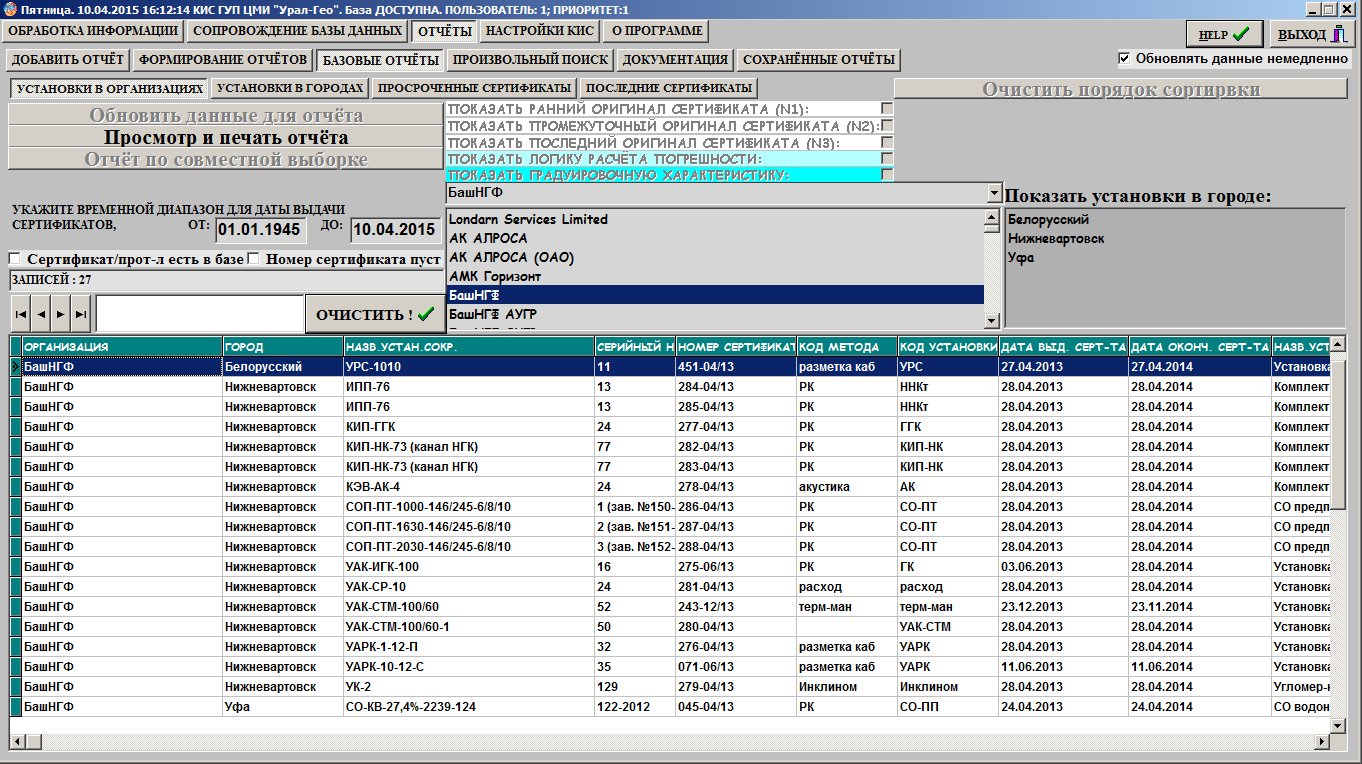Click the empty search field beside navigation arrows

point(199,314)
